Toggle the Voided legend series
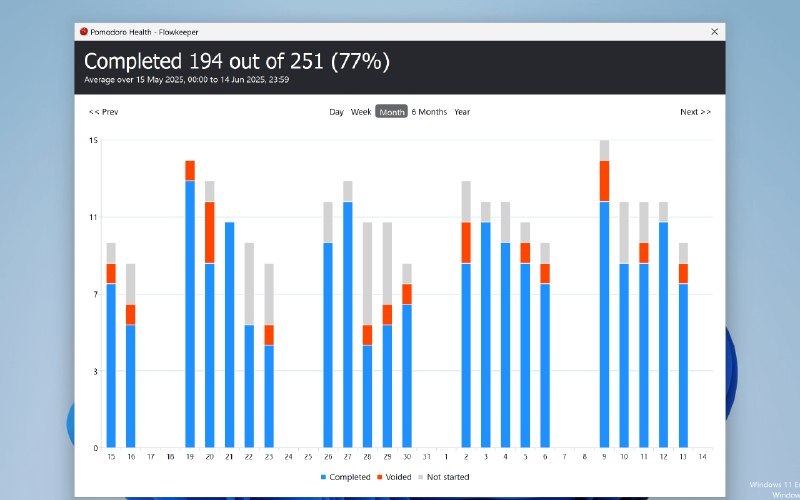Image resolution: width=800 pixels, height=500 pixels. [394, 477]
